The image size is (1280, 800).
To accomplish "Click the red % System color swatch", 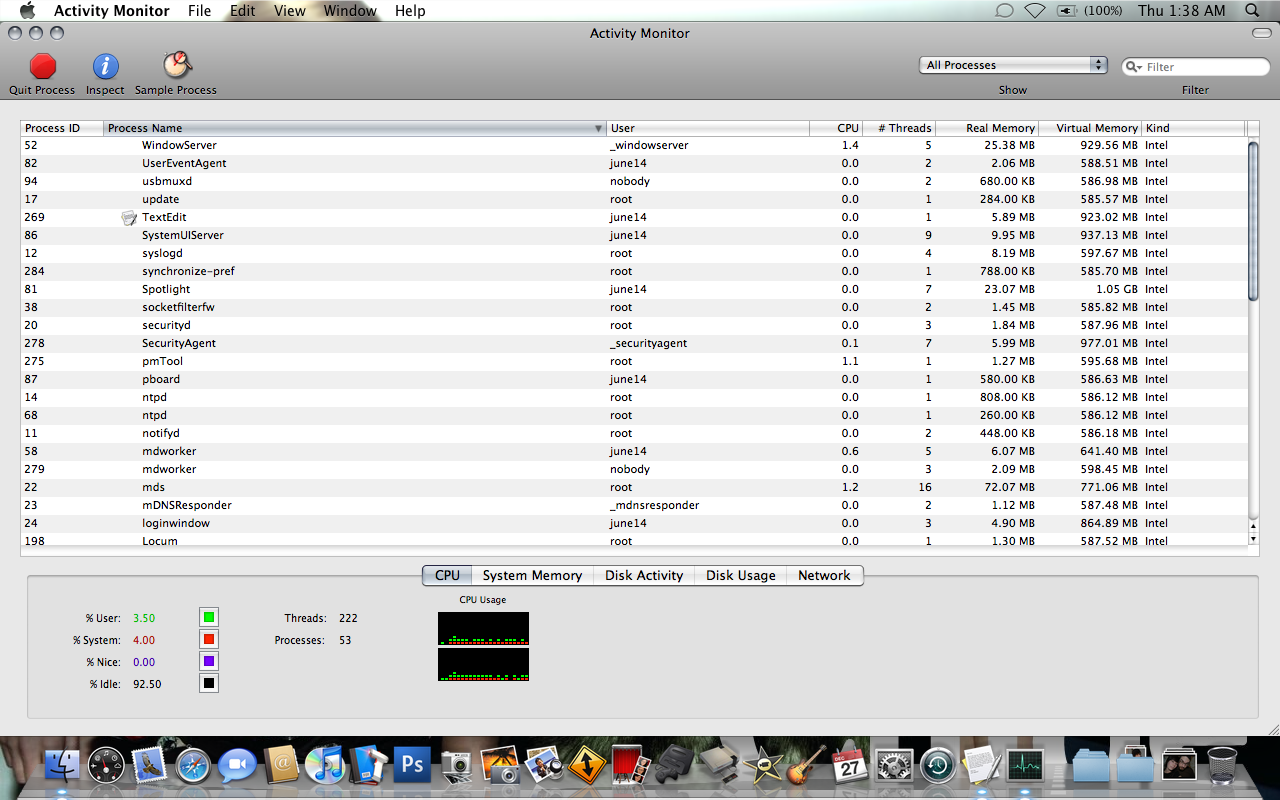I will click(209, 639).
